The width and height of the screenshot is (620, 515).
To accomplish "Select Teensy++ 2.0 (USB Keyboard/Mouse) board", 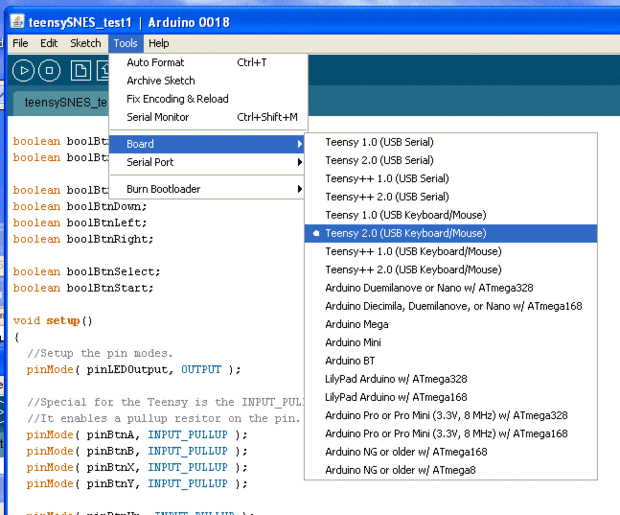I will pos(451,269).
